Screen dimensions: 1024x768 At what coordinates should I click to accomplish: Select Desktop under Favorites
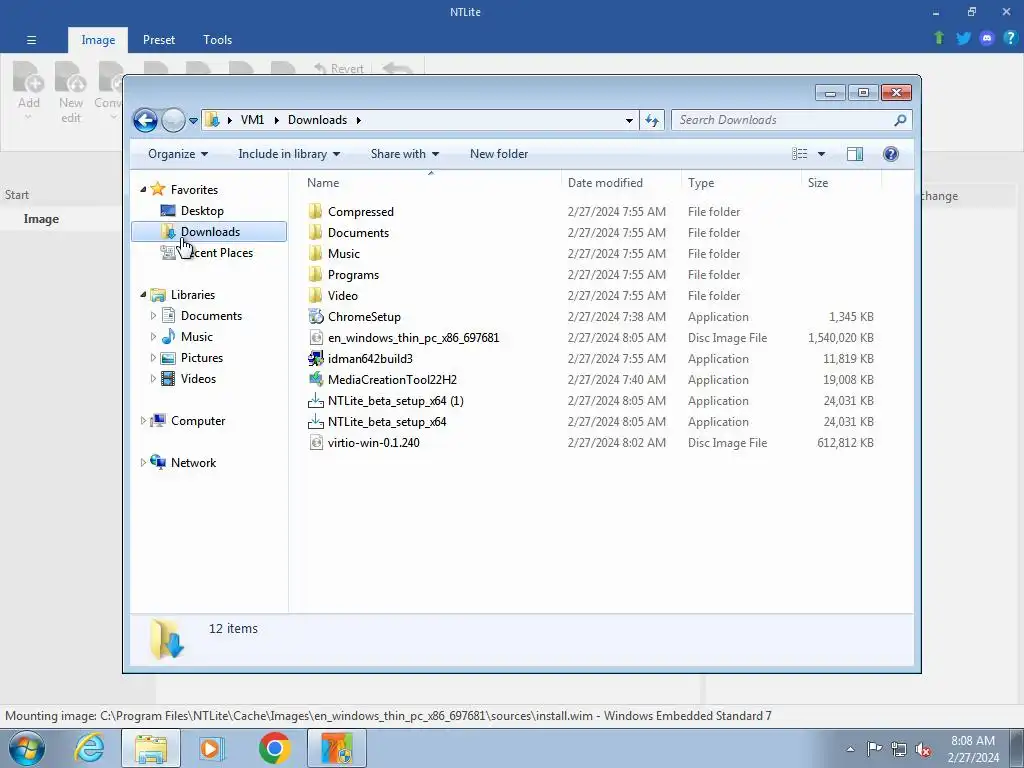coord(202,211)
